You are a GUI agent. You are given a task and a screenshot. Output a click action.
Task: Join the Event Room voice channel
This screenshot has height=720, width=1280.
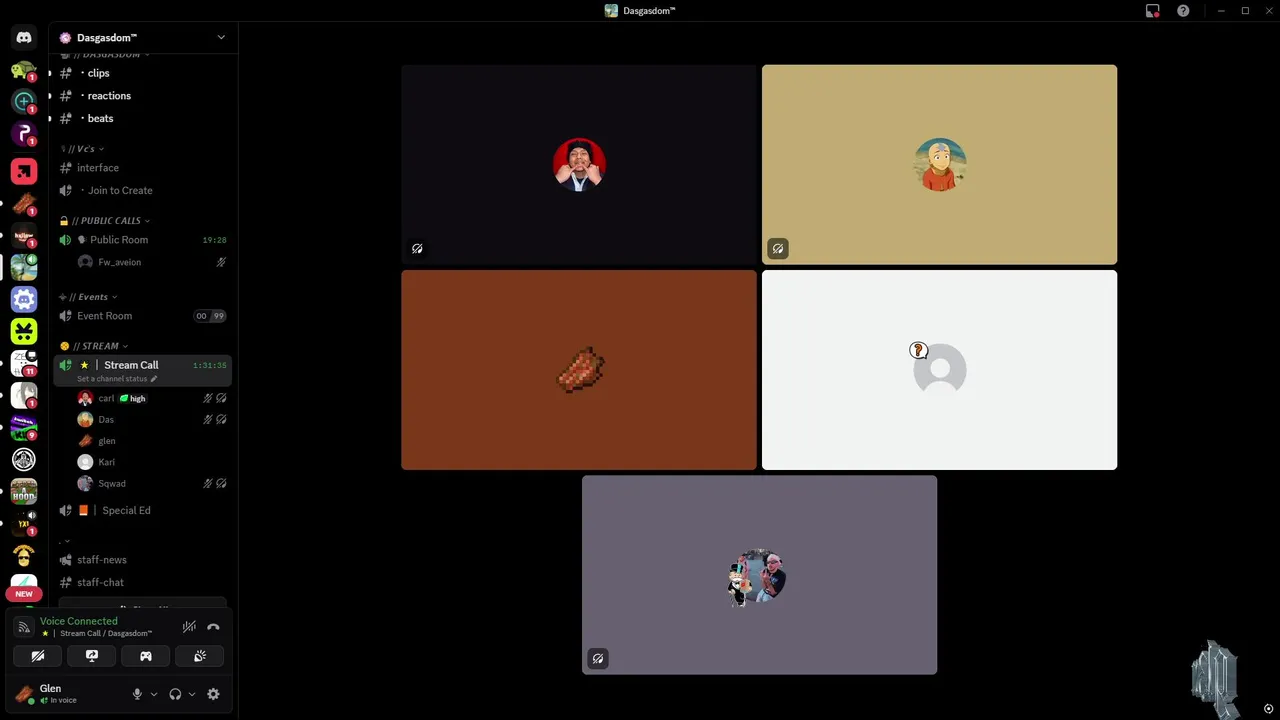click(142, 316)
